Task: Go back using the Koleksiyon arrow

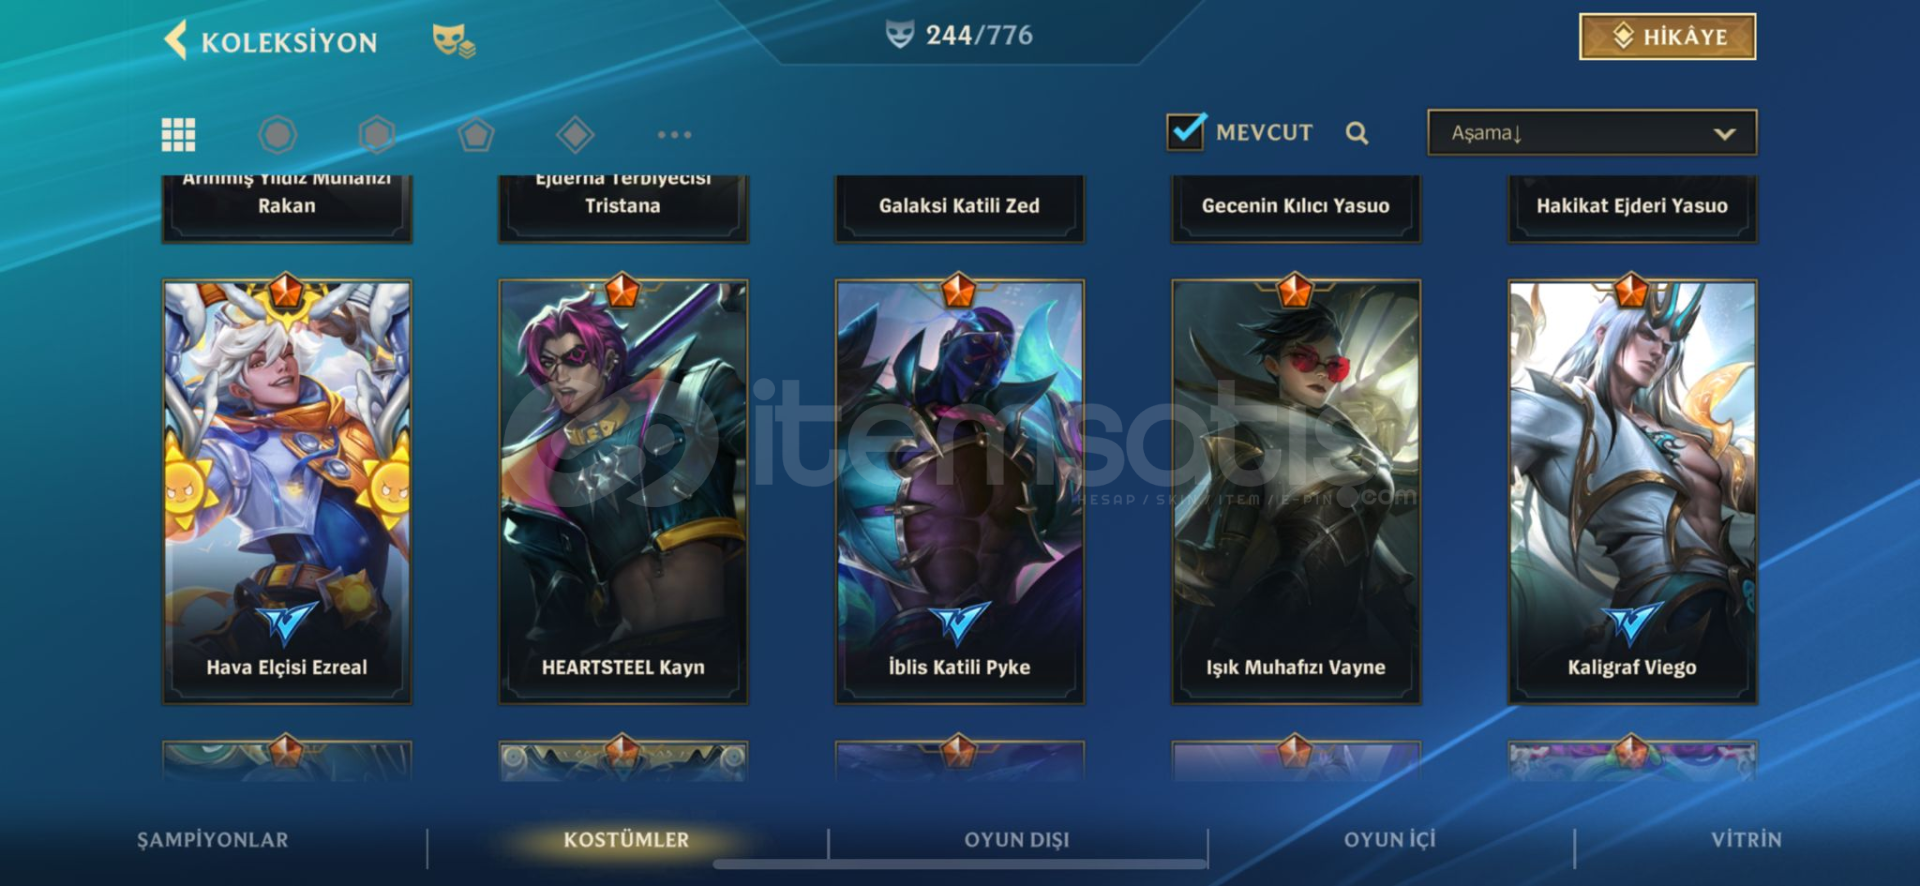Action: point(176,41)
